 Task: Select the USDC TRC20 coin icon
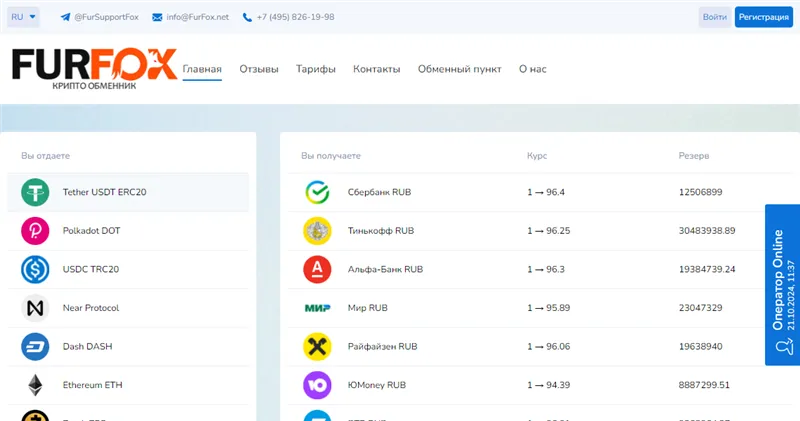pyautogui.click(x=35, y=269)
